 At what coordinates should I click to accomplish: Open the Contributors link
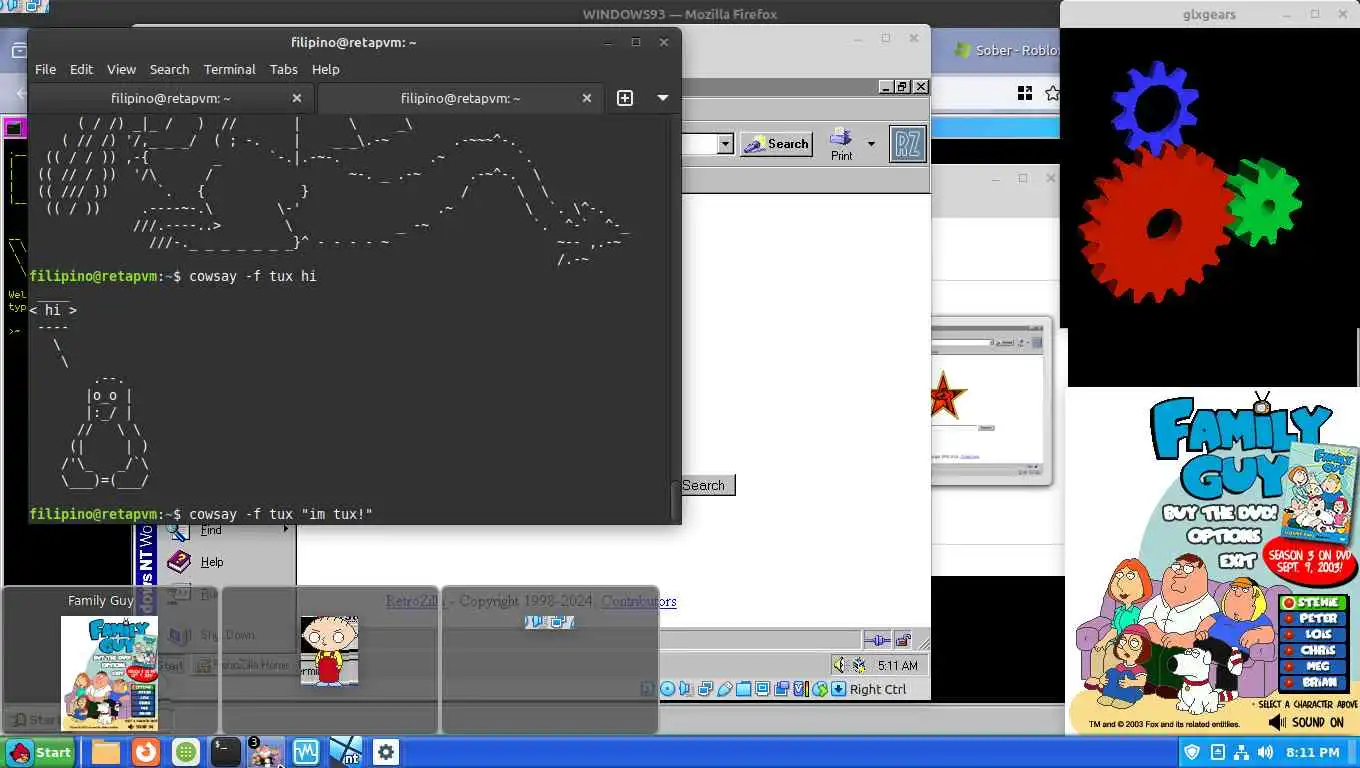(x=639, y=601)
